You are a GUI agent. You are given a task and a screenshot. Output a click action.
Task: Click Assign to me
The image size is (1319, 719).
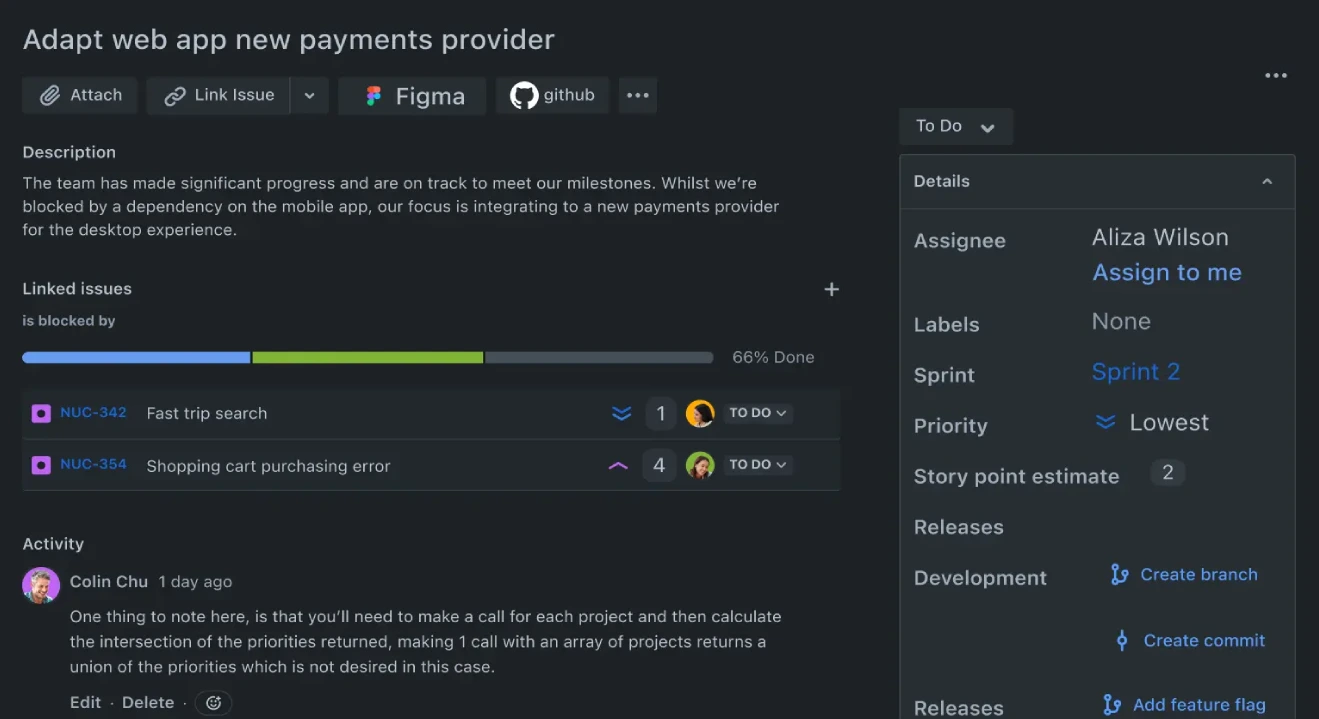click(x=1166, y=272)
